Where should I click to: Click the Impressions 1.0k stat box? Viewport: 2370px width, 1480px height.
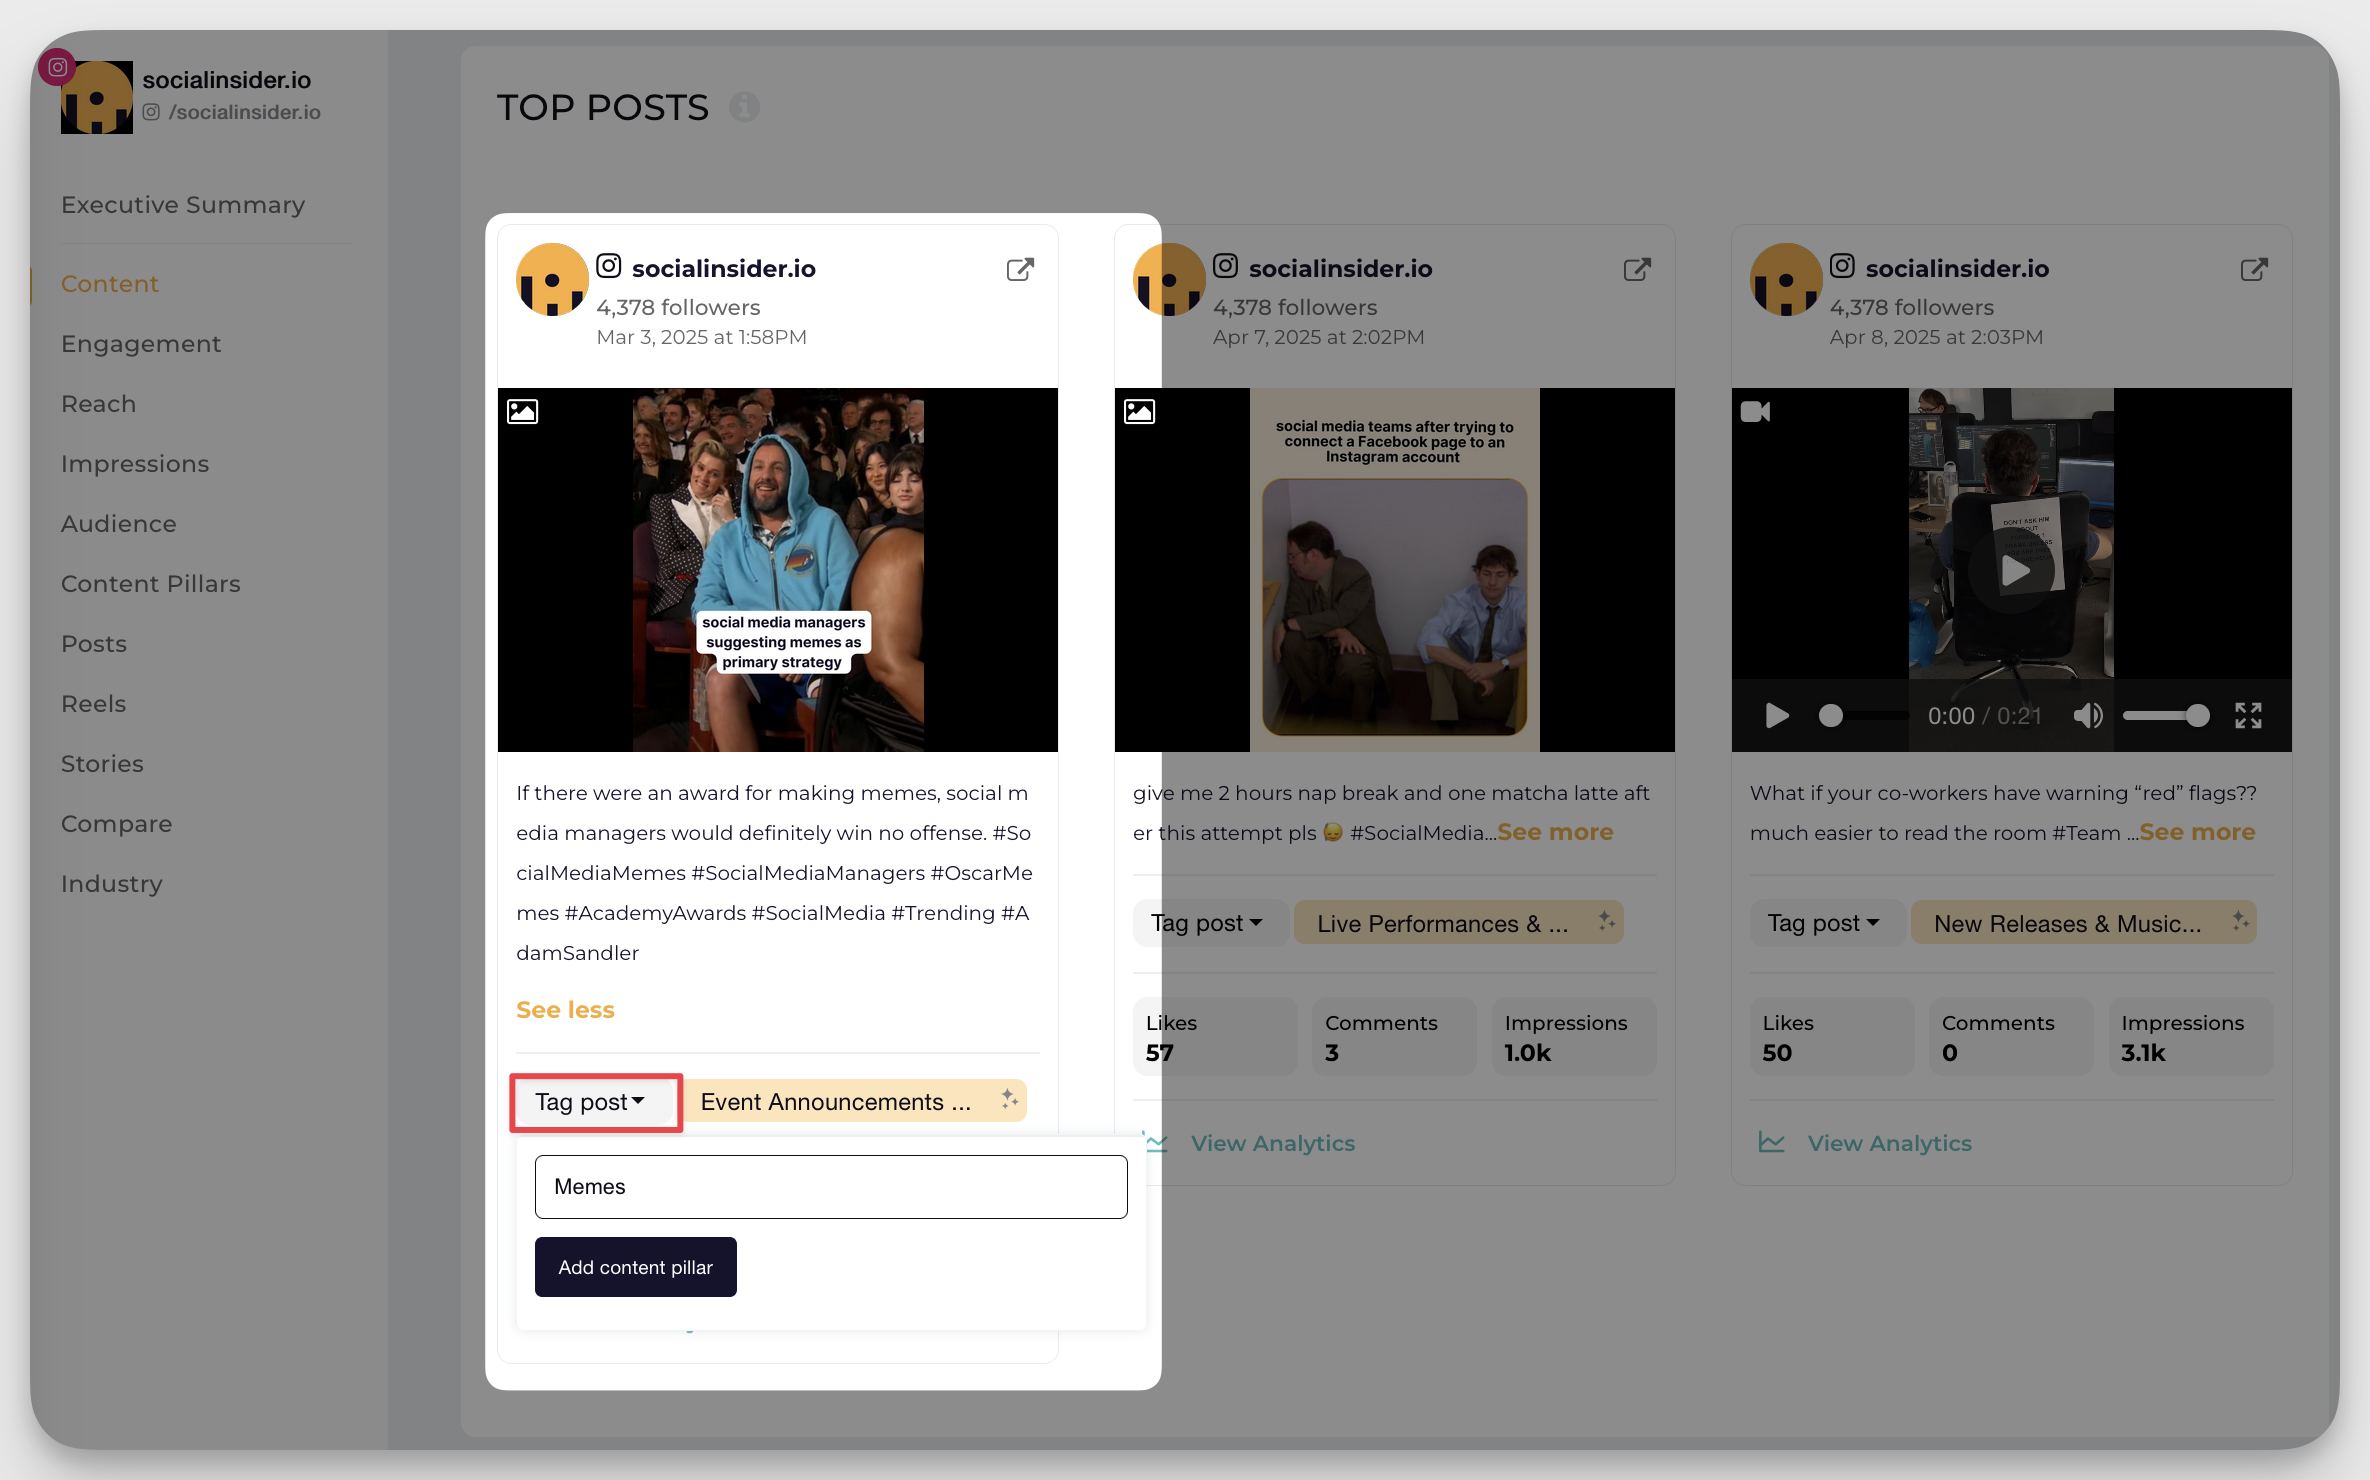(x=1574, y=1037)
